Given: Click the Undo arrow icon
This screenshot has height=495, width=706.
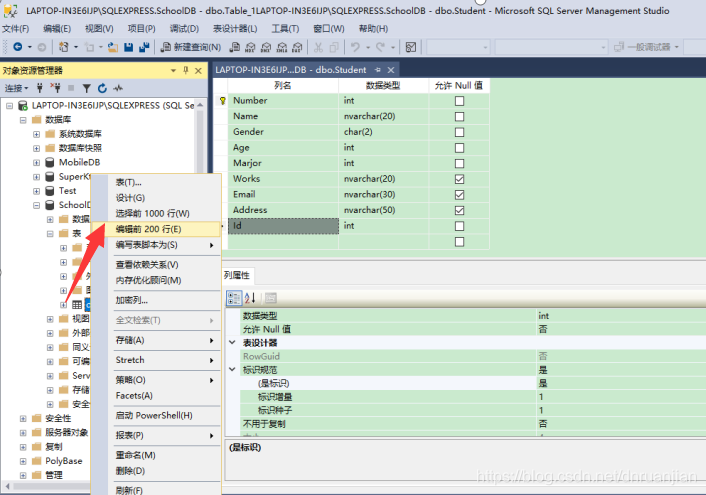Looking at the screenshot, I should (355, 47).
